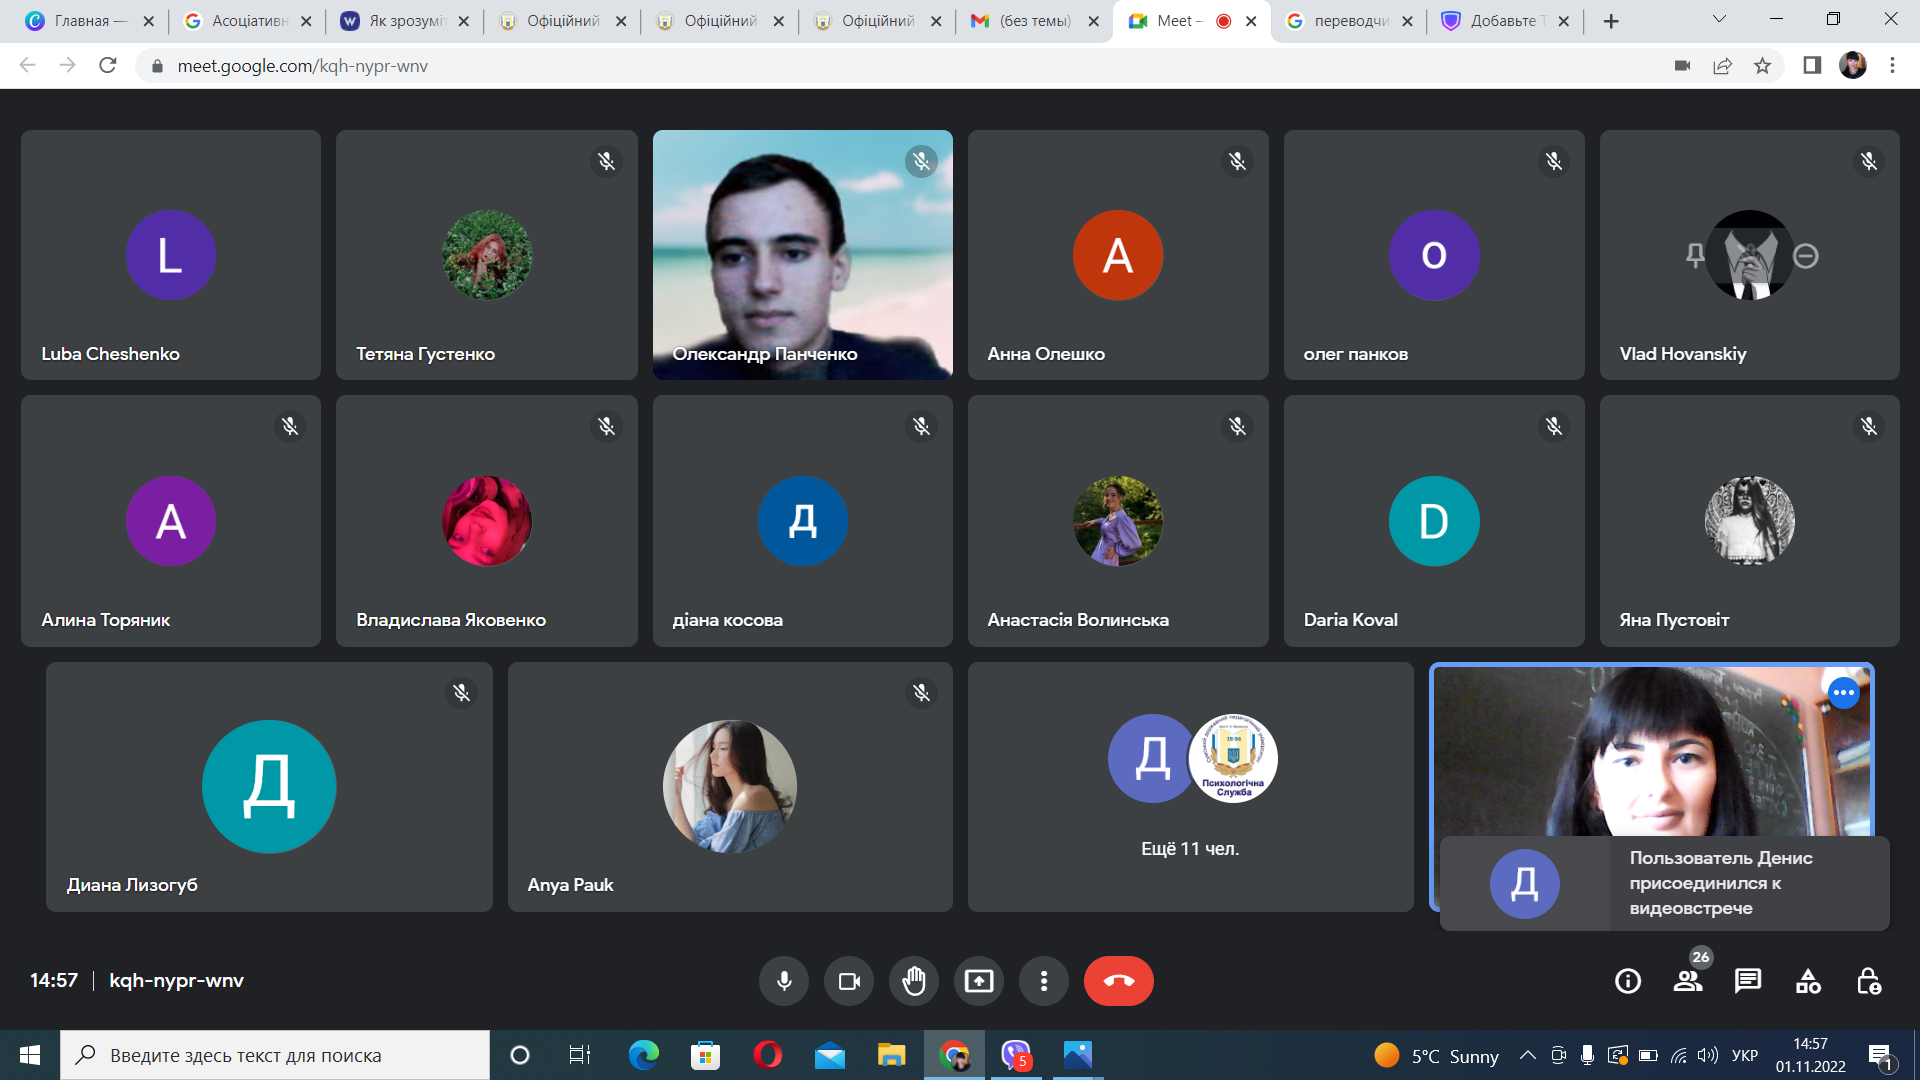Show the participants list icon
Viewport: 1920px width, 1080px height.
1688,981
